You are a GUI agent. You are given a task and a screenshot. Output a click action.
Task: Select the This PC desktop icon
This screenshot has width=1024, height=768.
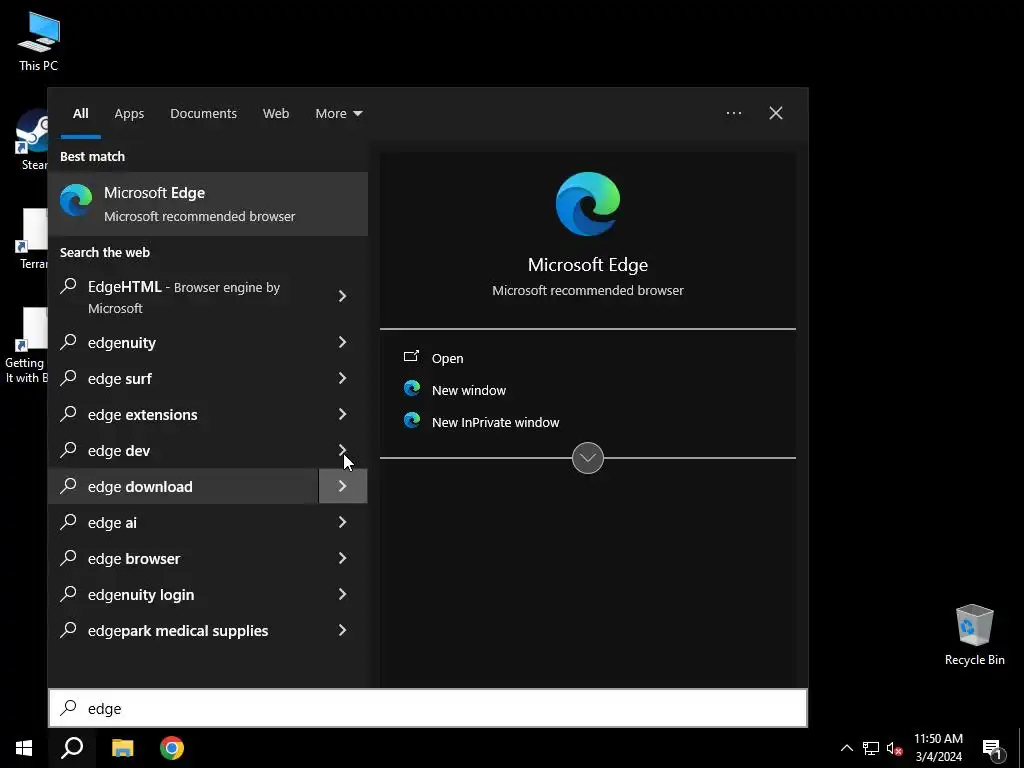click(x=38, y=41)
